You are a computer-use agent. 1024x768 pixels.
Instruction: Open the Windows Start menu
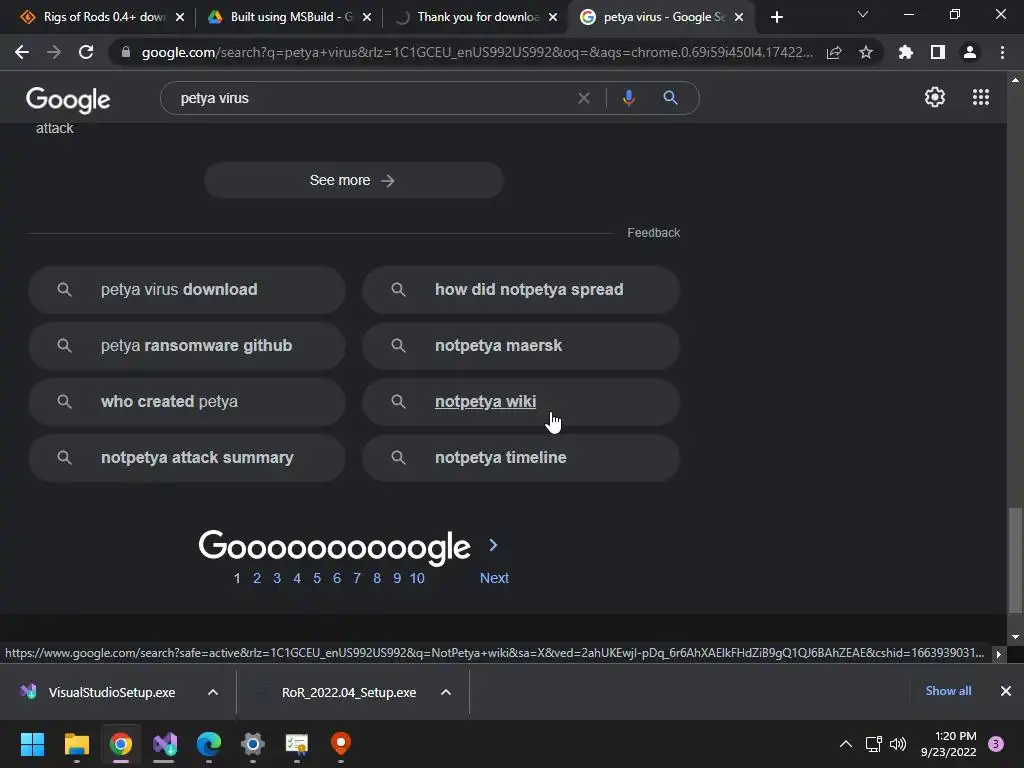coord(32,743)
